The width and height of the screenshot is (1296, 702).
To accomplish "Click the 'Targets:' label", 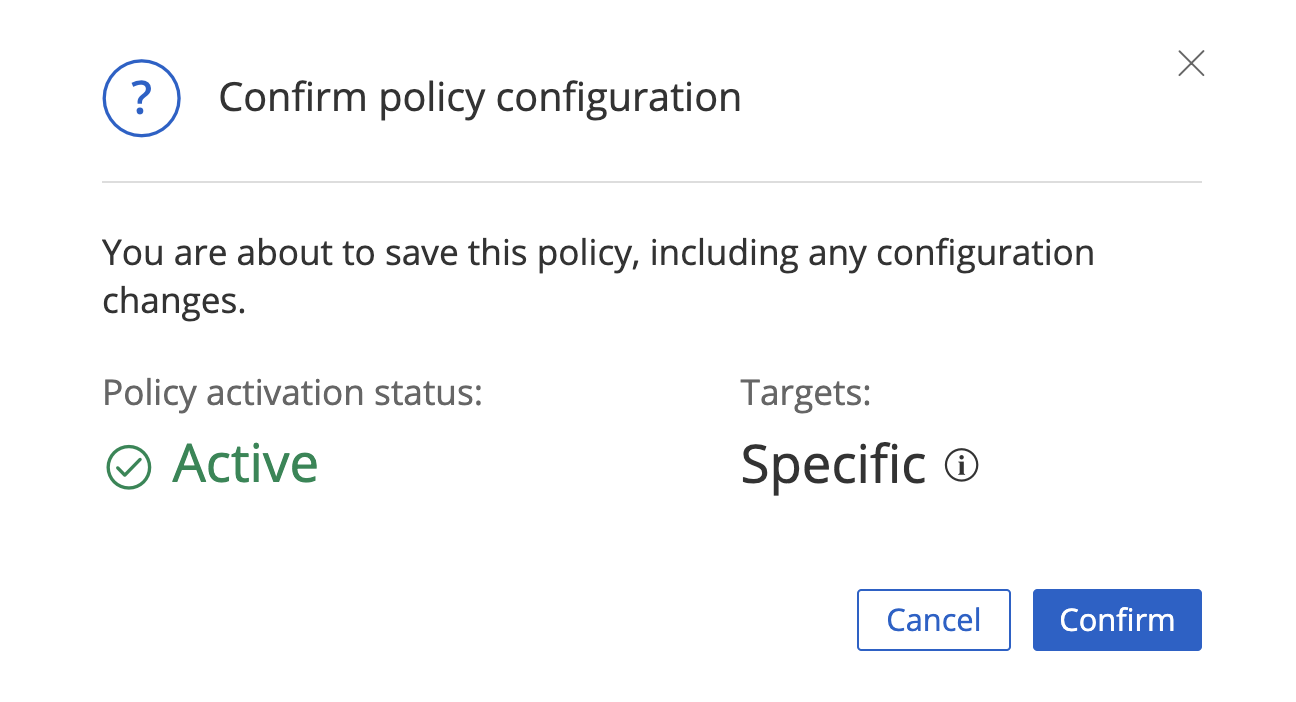I will coord(805,393).
